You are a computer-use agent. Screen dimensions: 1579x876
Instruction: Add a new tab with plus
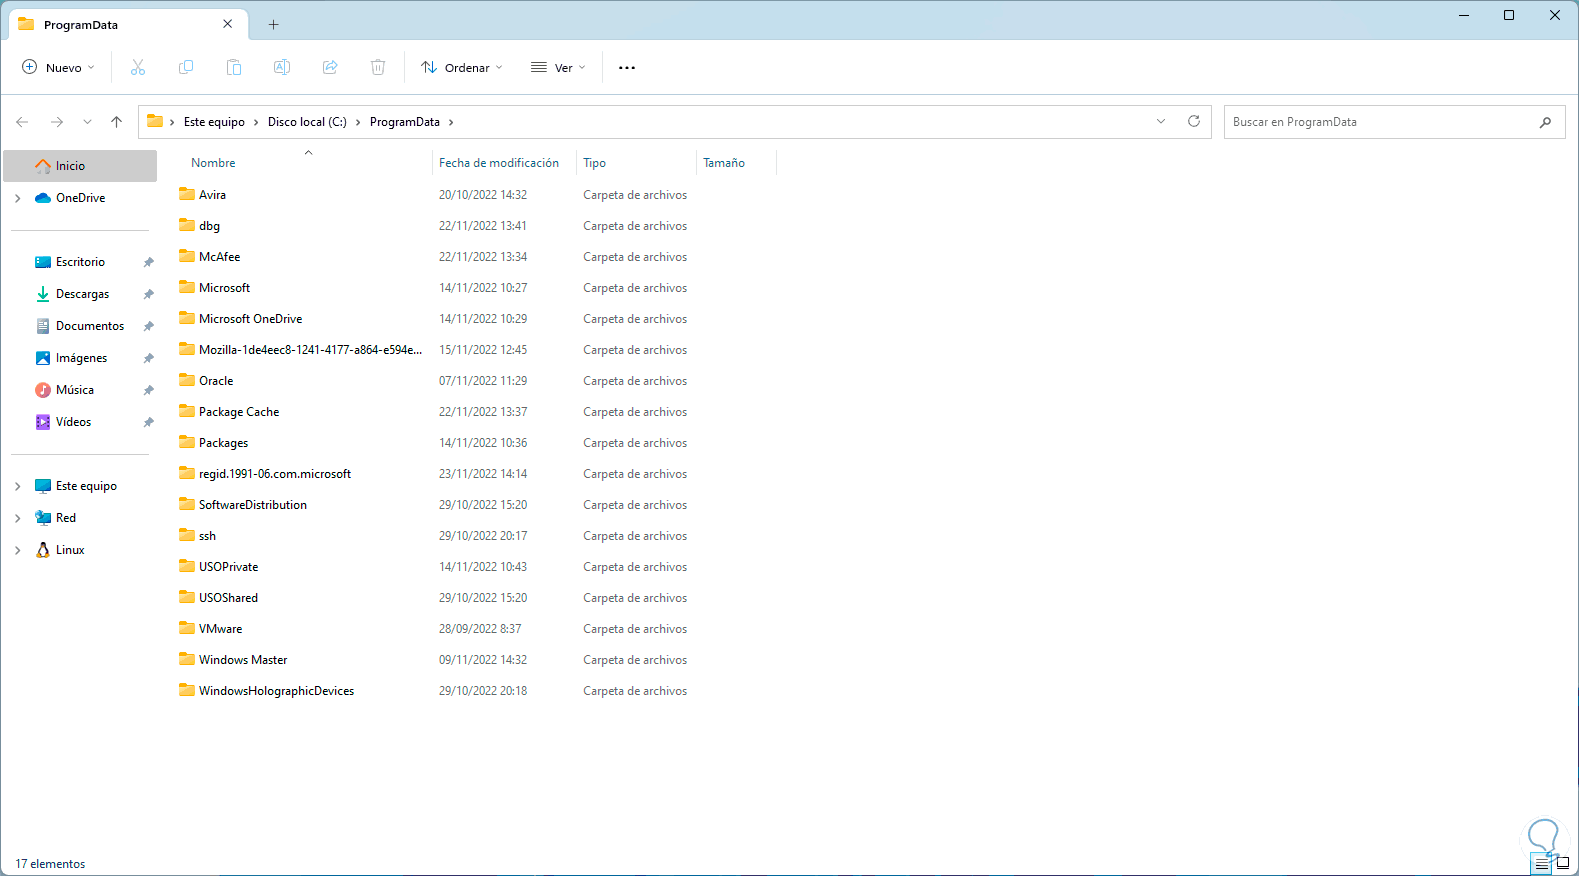(273, 25)
